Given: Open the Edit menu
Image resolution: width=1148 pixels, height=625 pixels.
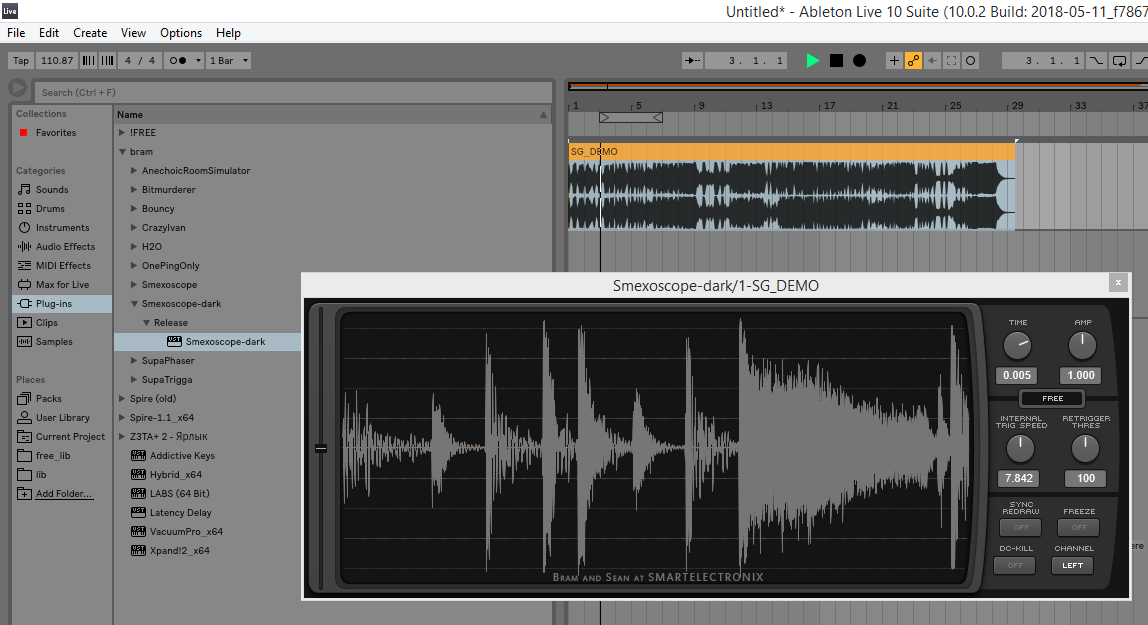Looking at the screenshot, I should (49, 33).
